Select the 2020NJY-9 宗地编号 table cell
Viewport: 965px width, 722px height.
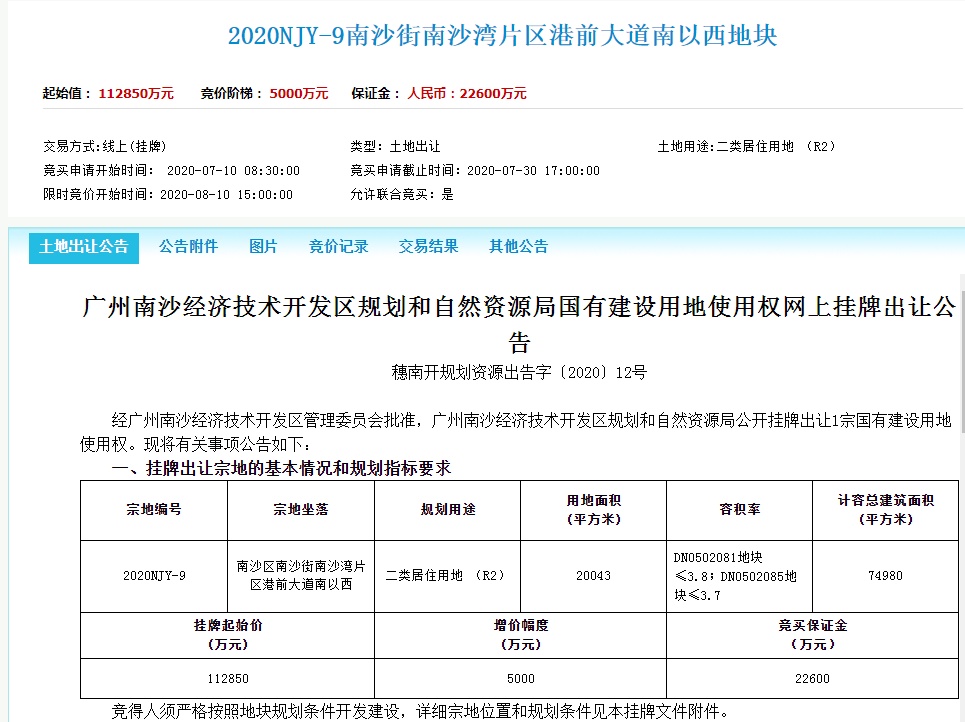(x=153, y=576)
